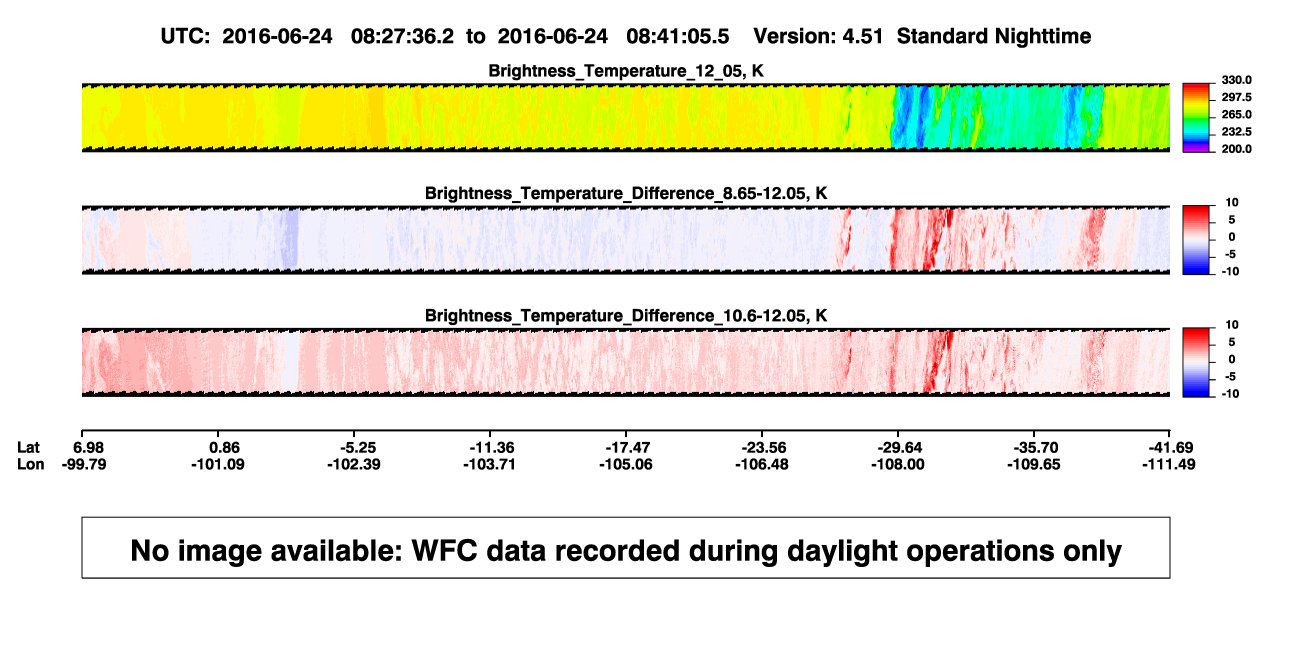This screenshot has height=667, width=1300.
Task: Click the 200.0 colorbar label
Action: (x=1236, y=148)
